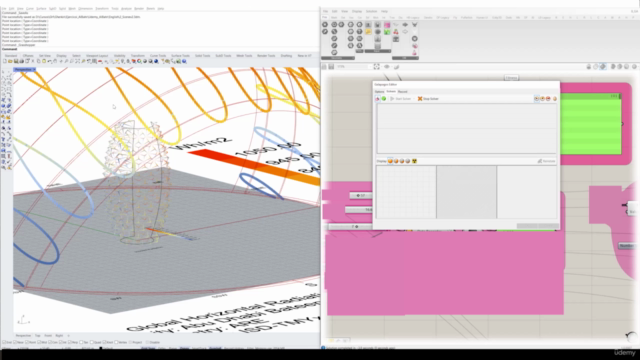Click Udemy logo in bottom corner
Viewport: 640px width, 360px height.
click(x=625, y=352)
